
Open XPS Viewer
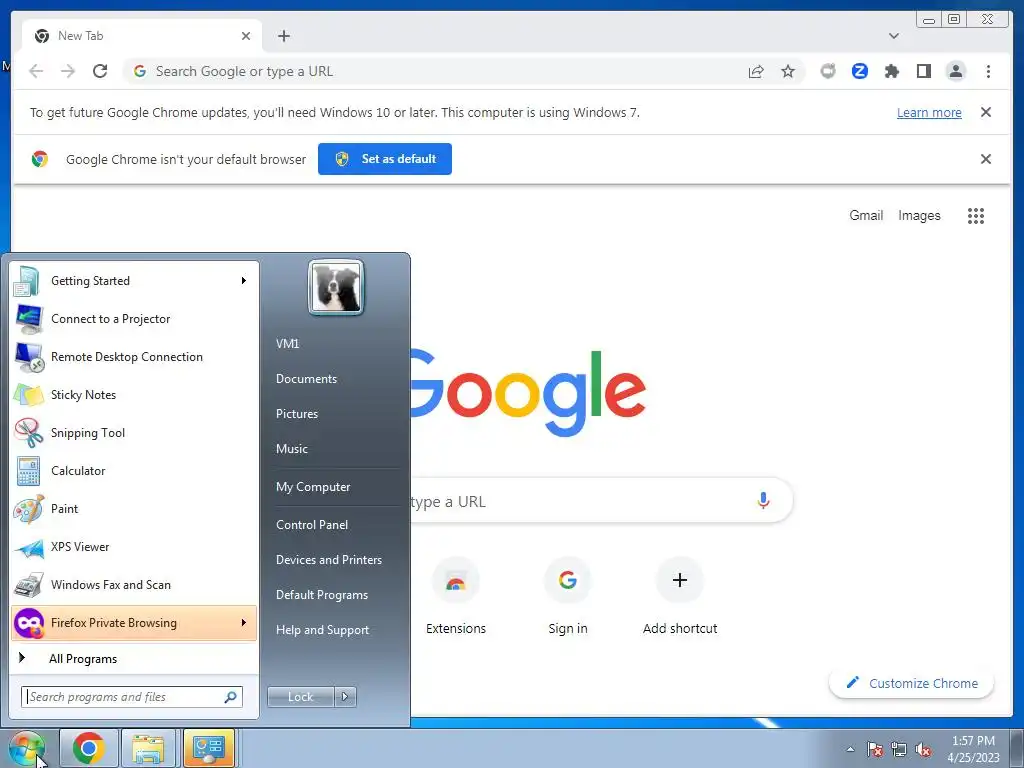[x=134, y=547]
